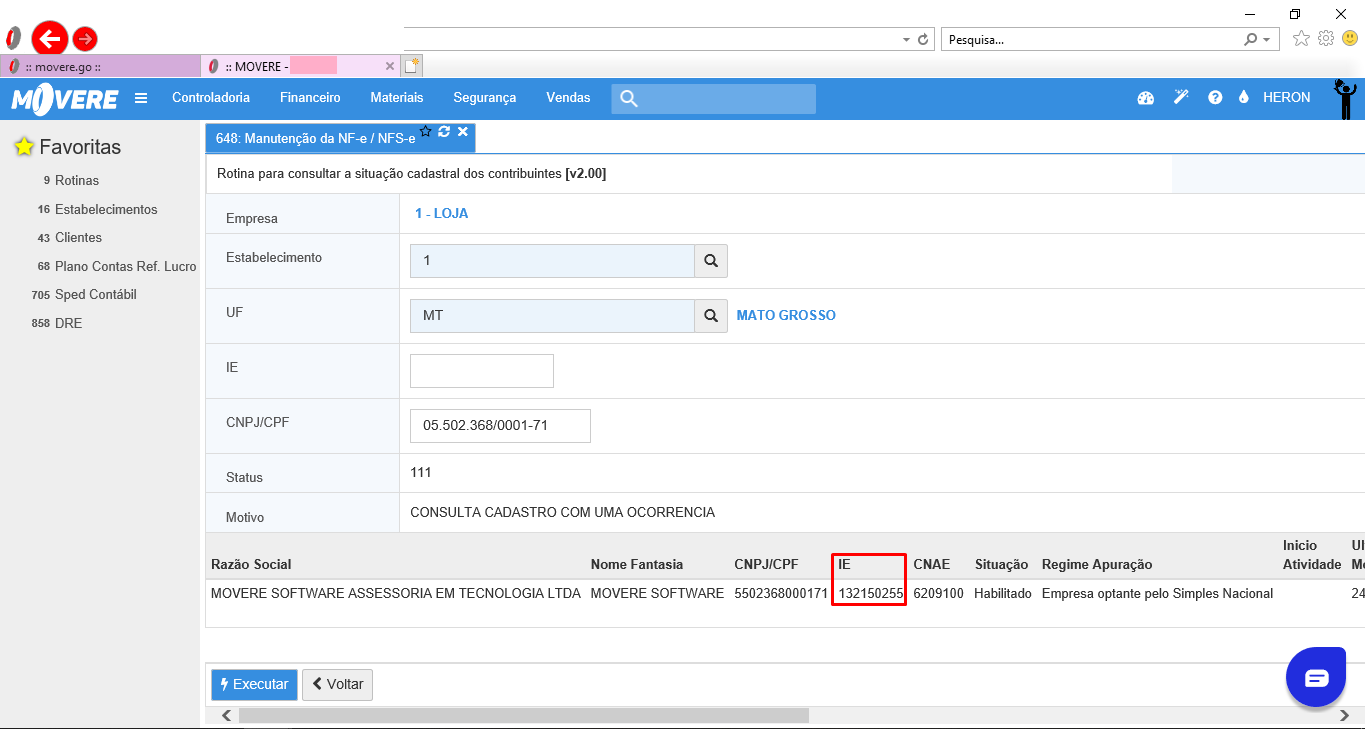Click MOVERE SOFTWARE ASSESSORIA EM TECNOLOGIA LTDA cell
The height and width of the screenshot is (729, 1365).
tap(396, 594)
